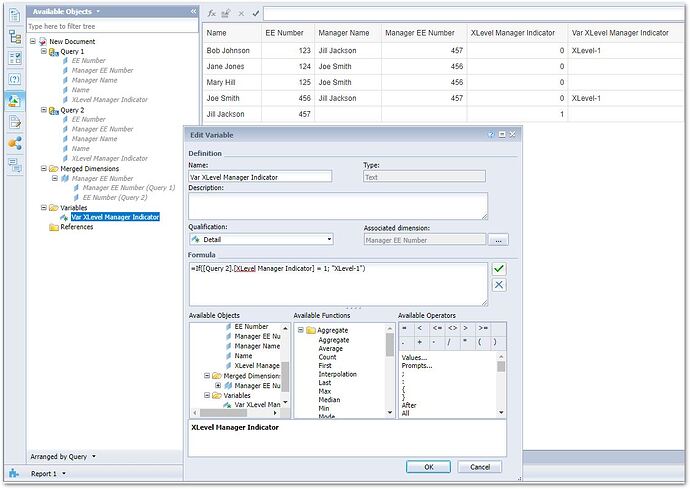This screenshot has width=690, height=489.
Task: Click XLevel-1 cell in Joe Smith row
Action: point(625,98)
